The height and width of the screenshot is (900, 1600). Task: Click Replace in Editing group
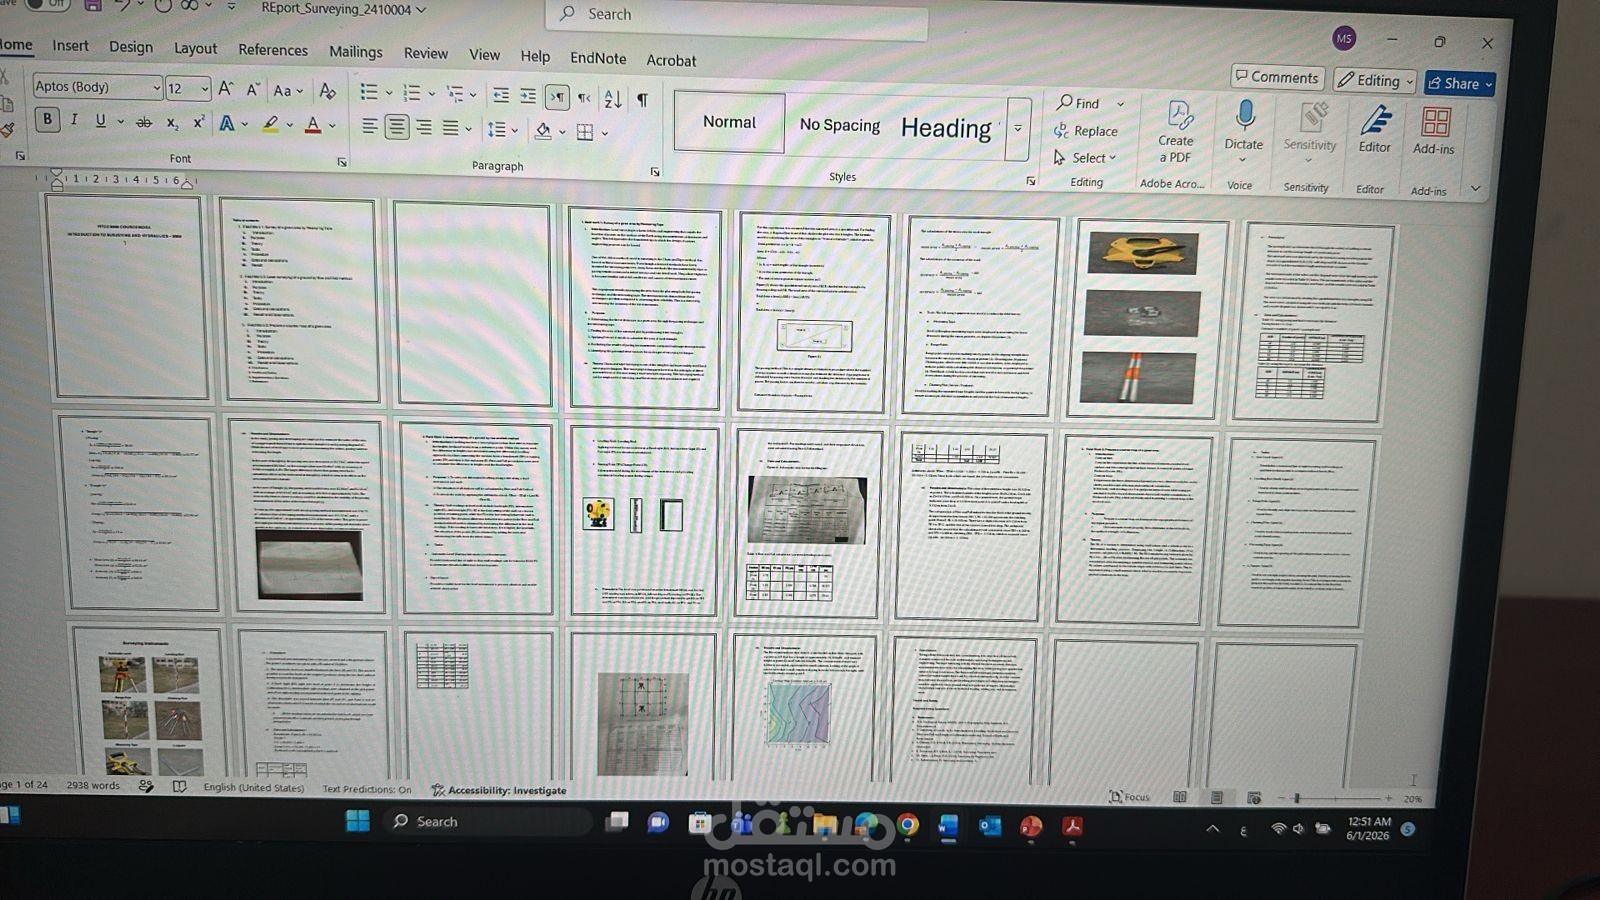pos(1086,131)
